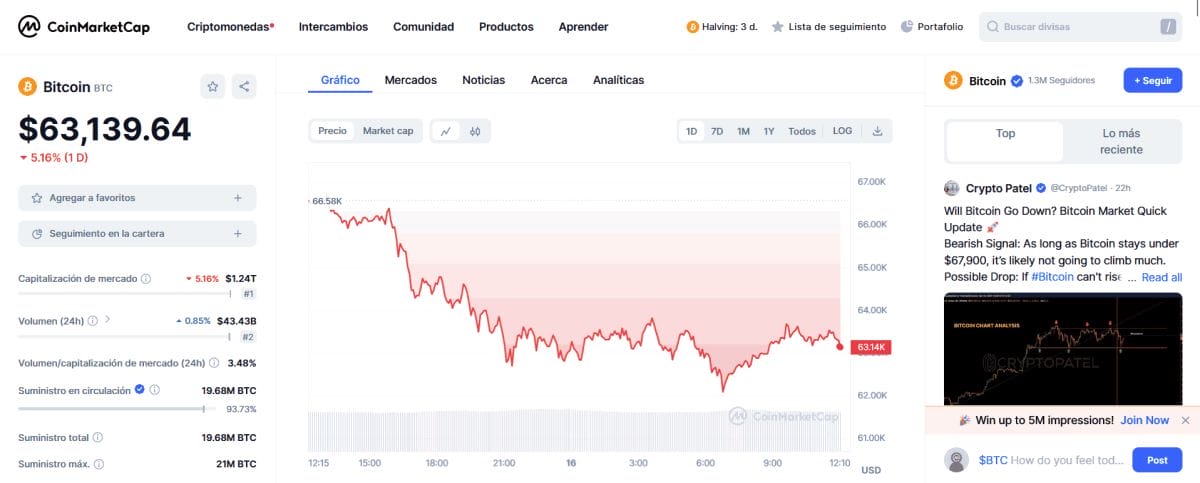Image resolution: width=1200 pixels, height=483 pixels.
Task: Click the Bitcoin halving countdown icon
Action: coord(692,27)
